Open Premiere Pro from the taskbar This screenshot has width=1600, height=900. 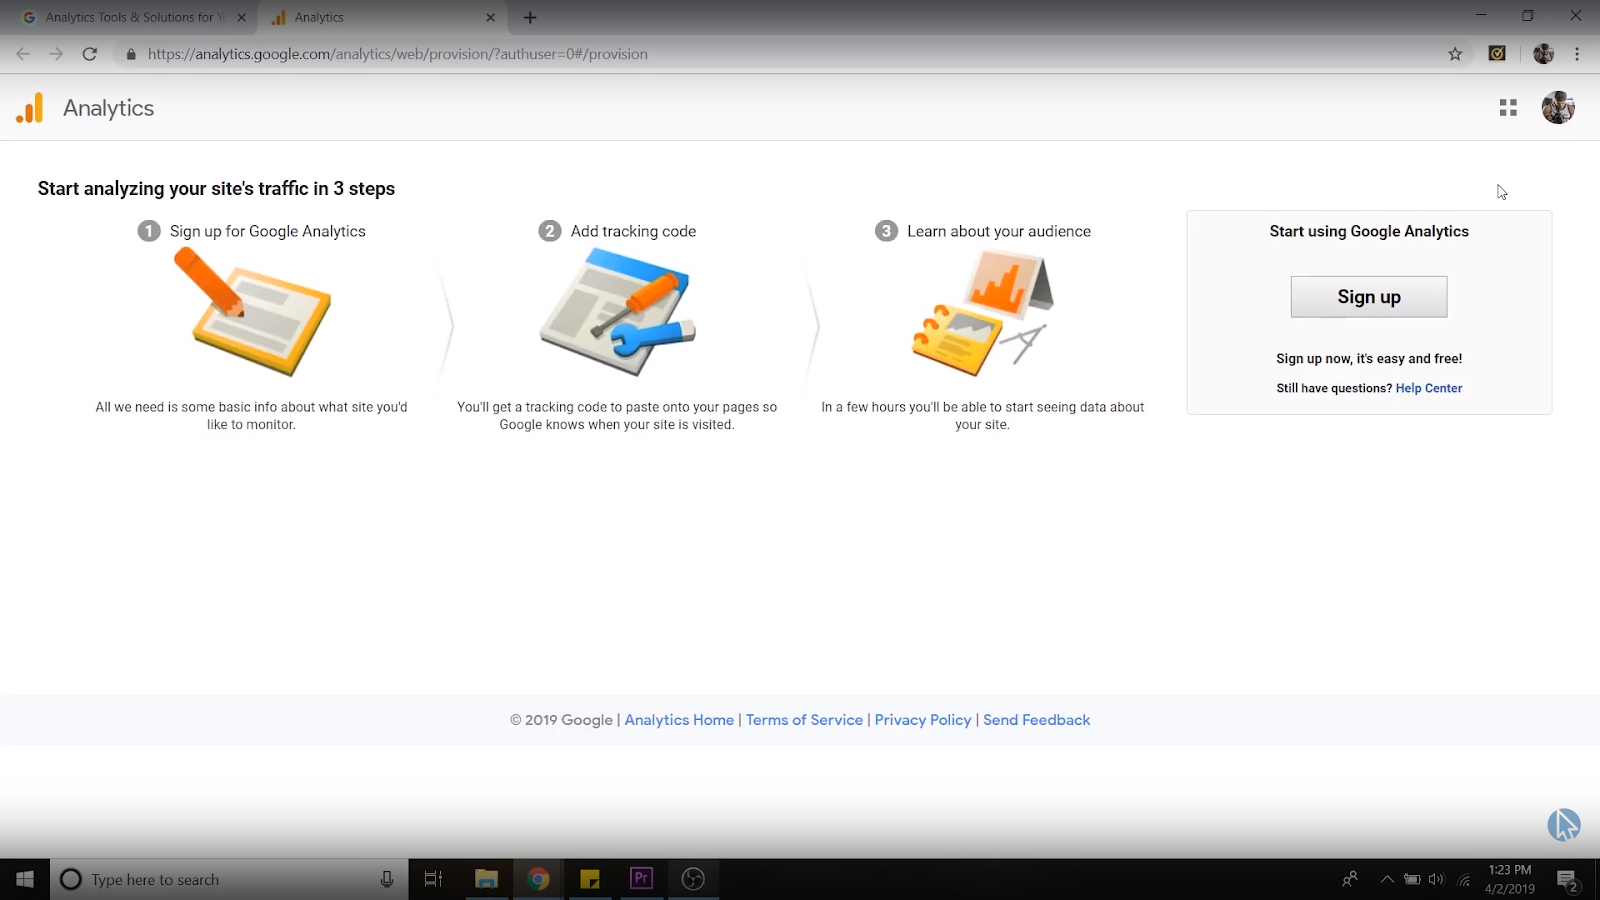[641, 879]
